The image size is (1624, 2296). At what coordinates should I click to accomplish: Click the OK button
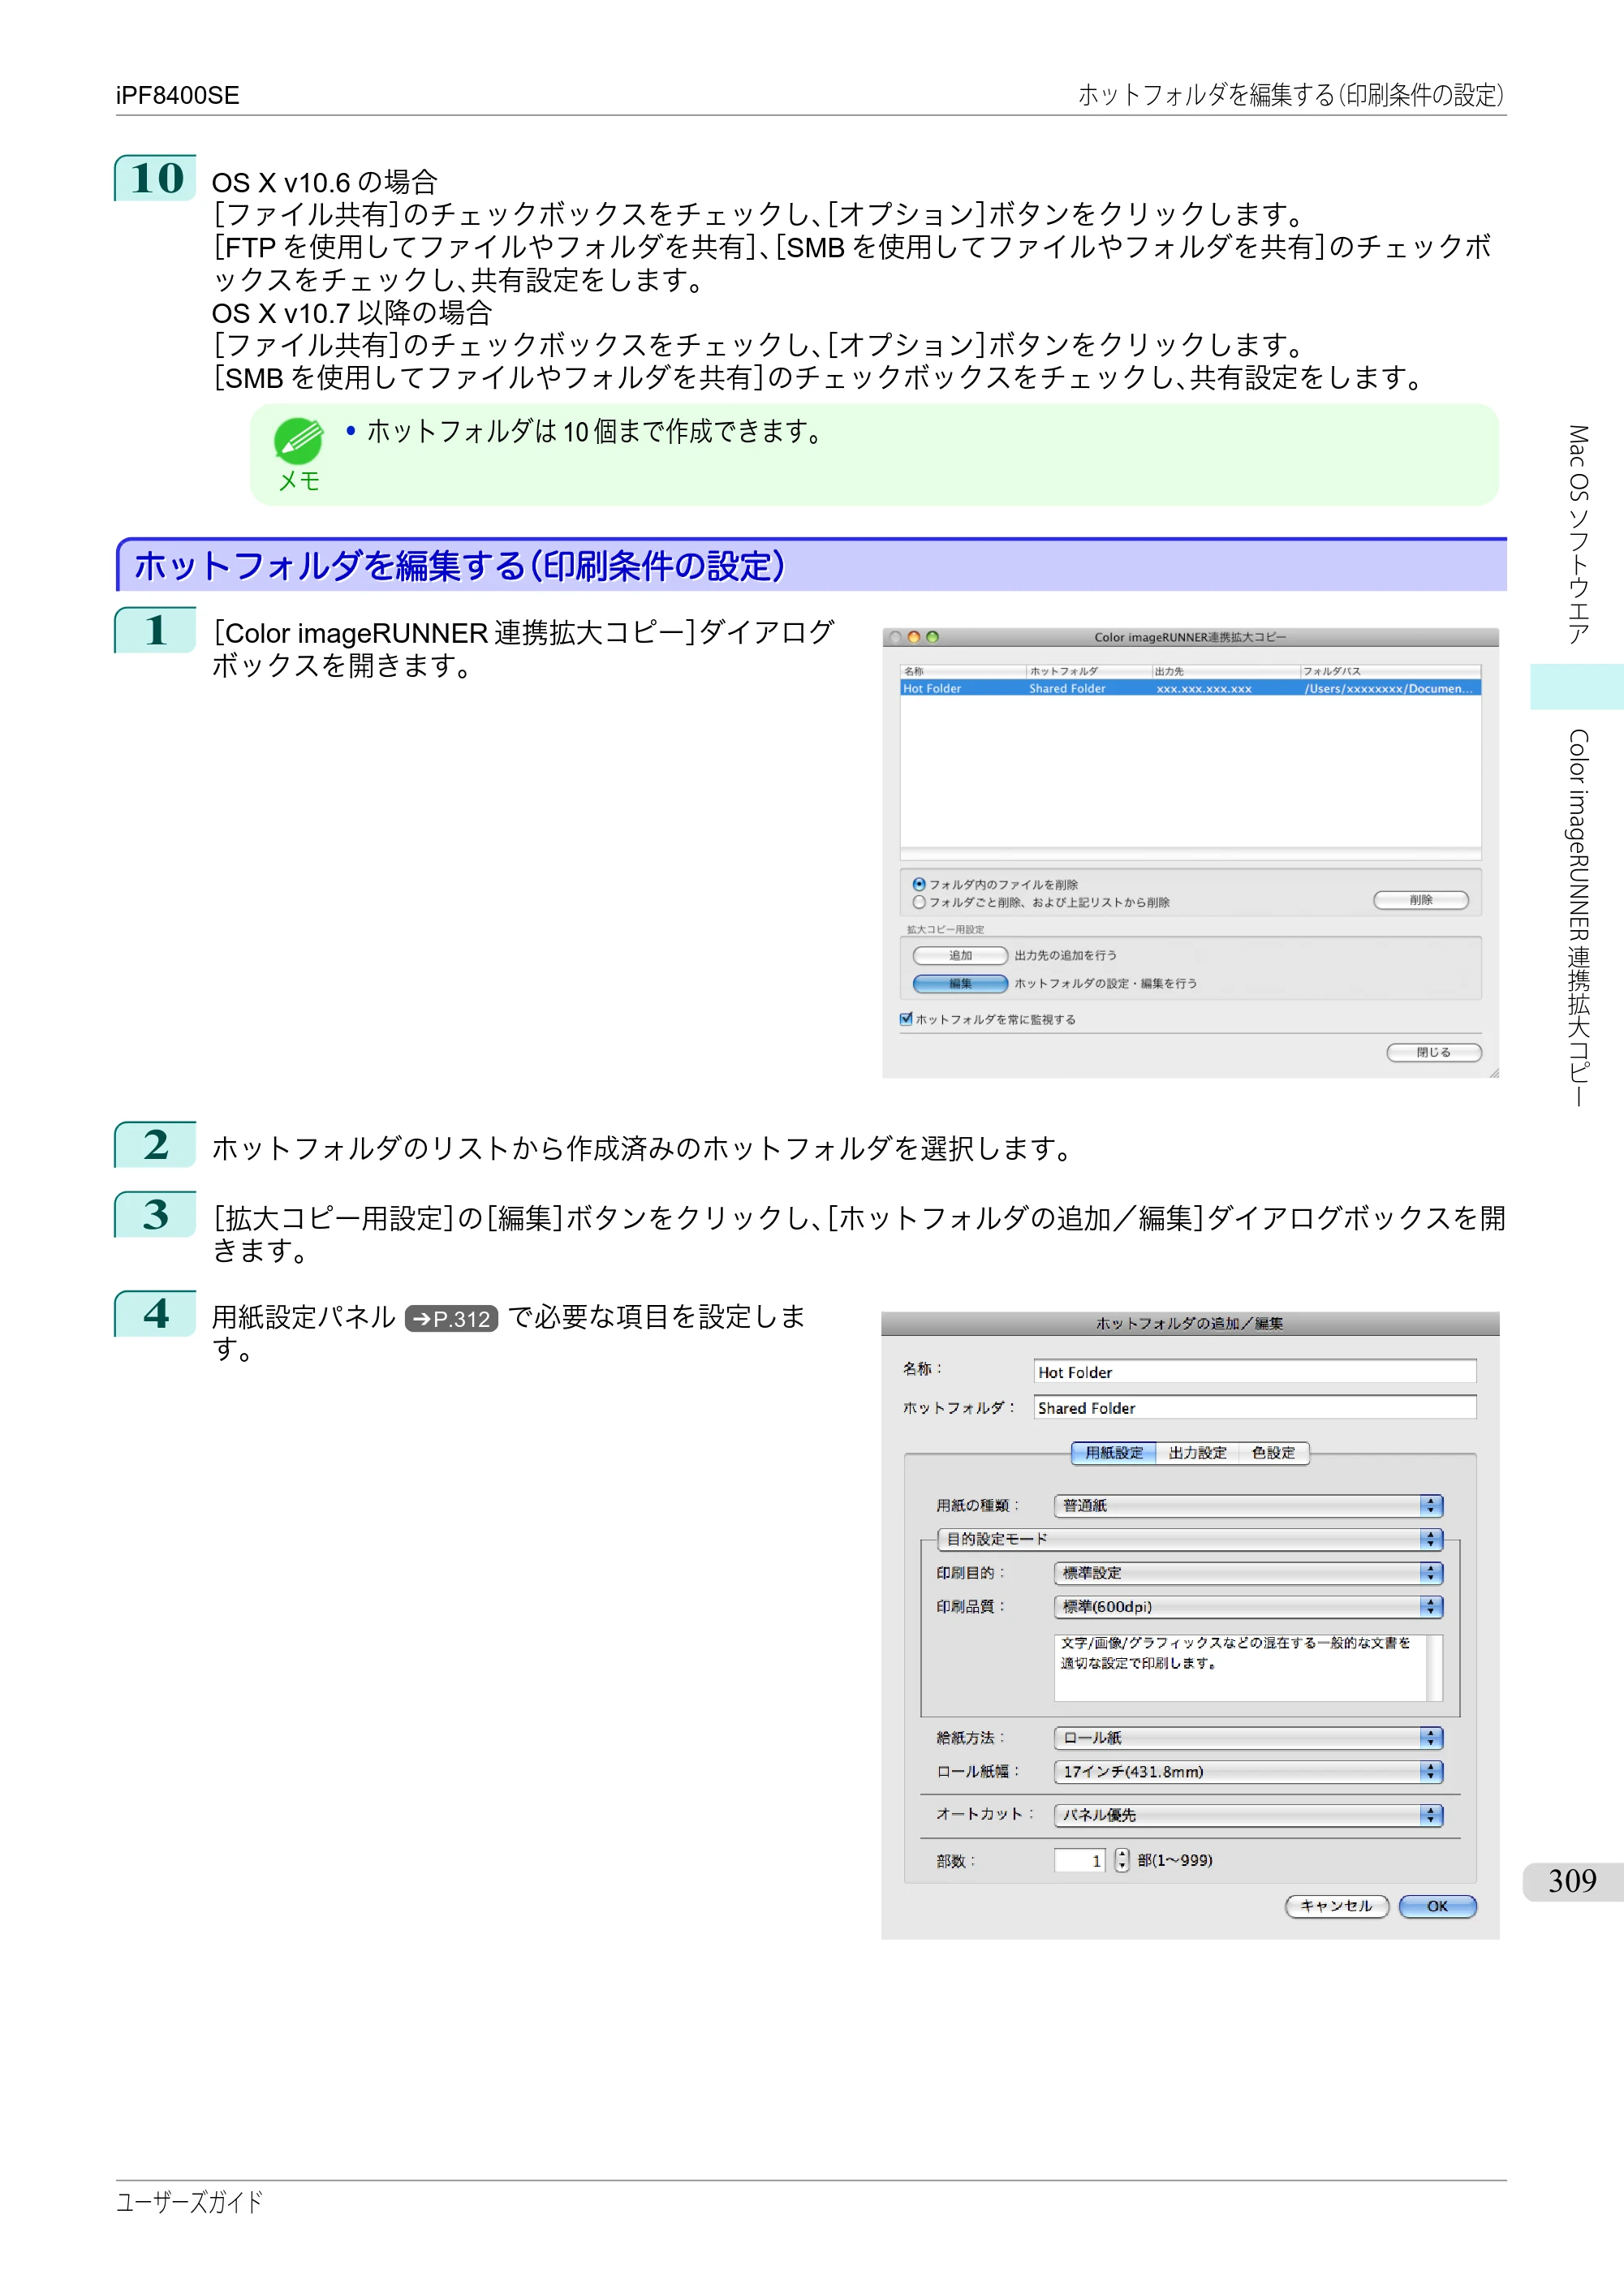[x=1437, y=1906]
